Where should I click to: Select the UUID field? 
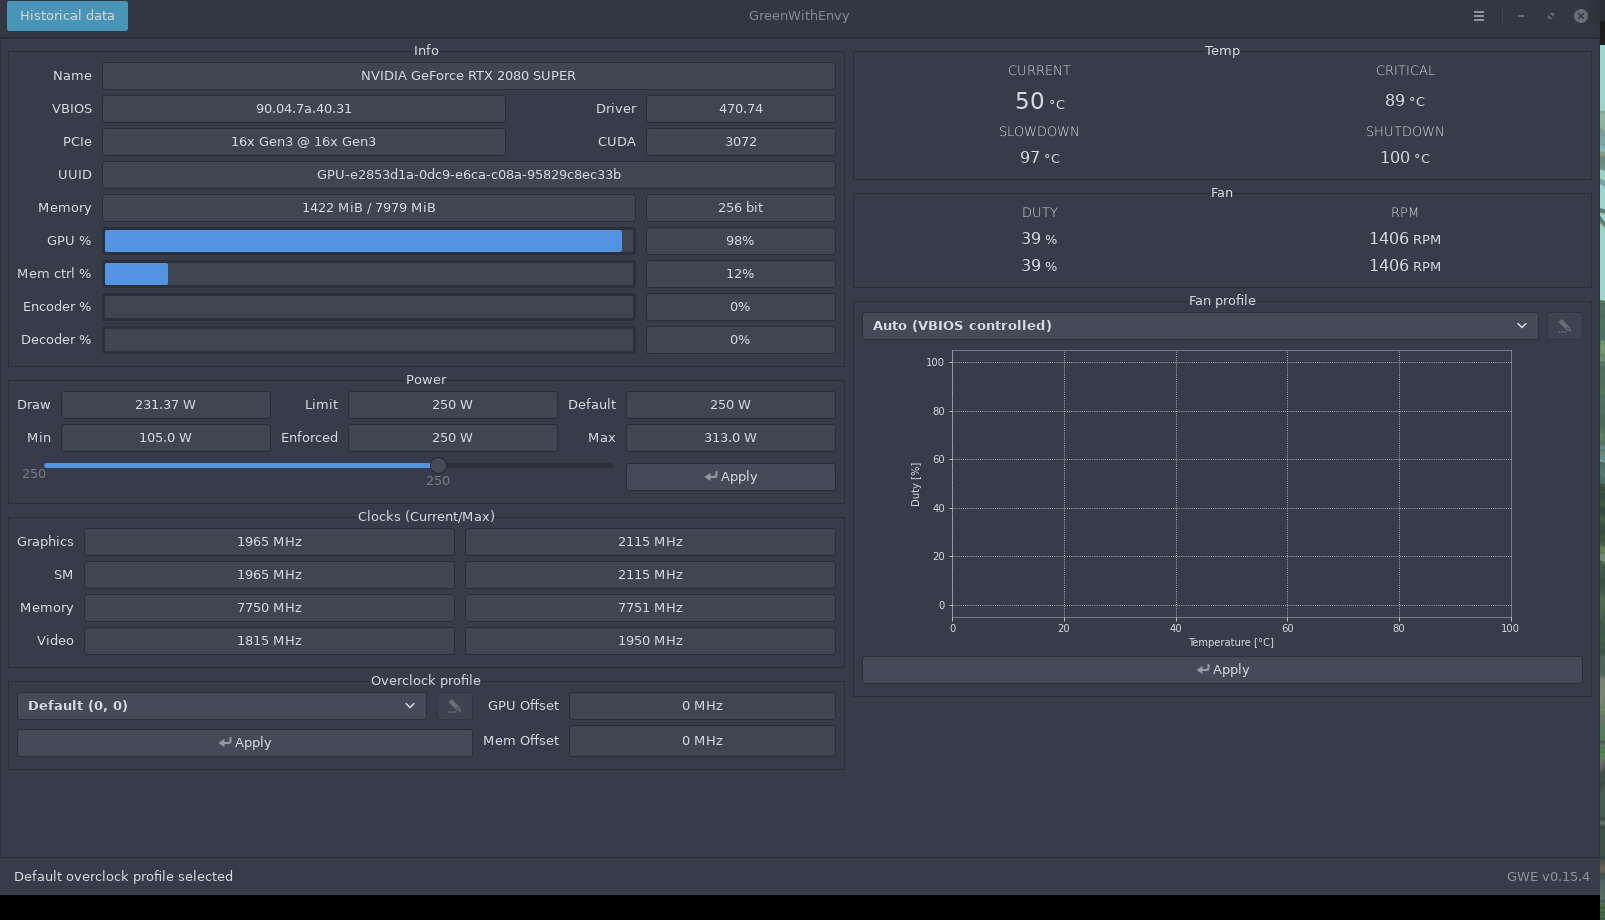[x=467, y=174]
